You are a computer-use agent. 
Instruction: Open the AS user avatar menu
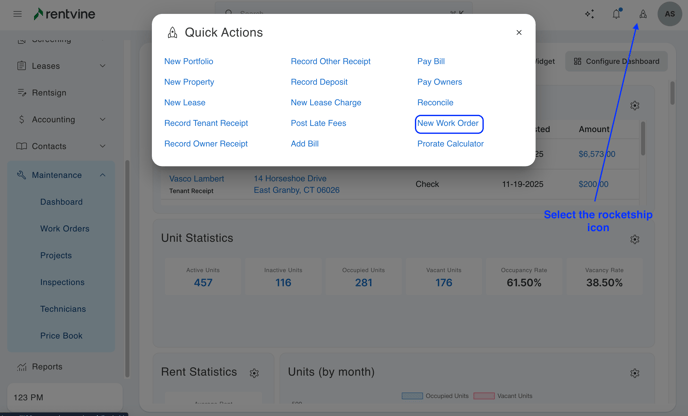pos(670,14)
